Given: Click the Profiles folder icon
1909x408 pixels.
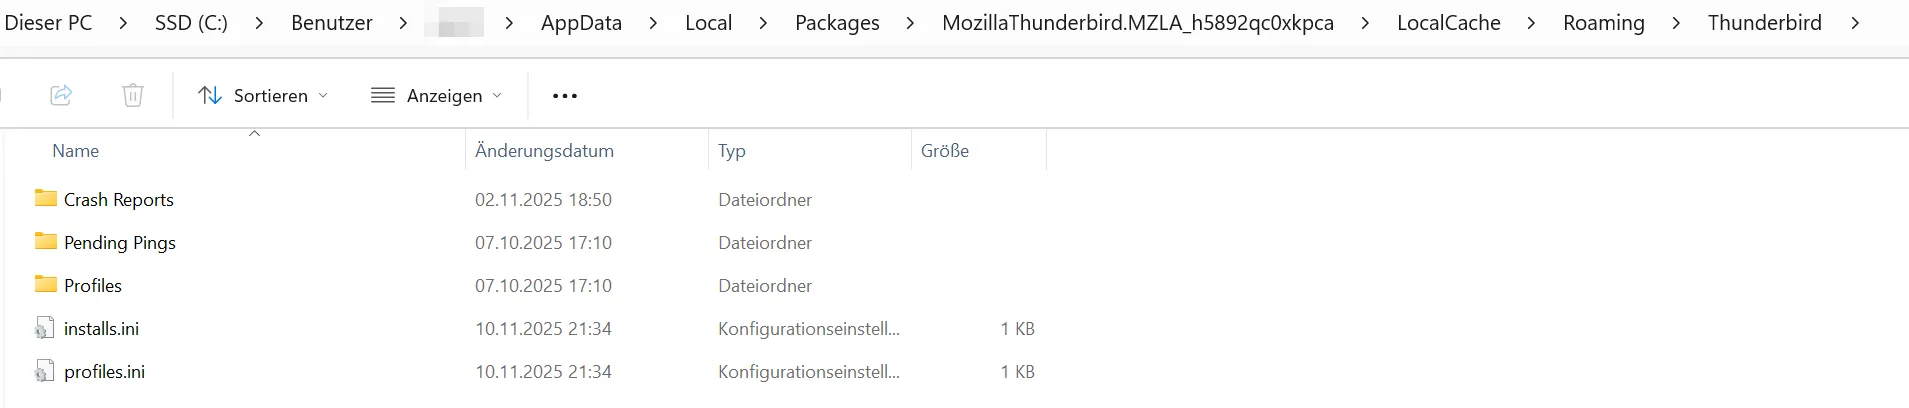Looking at the screenshot, I should 45,284.
